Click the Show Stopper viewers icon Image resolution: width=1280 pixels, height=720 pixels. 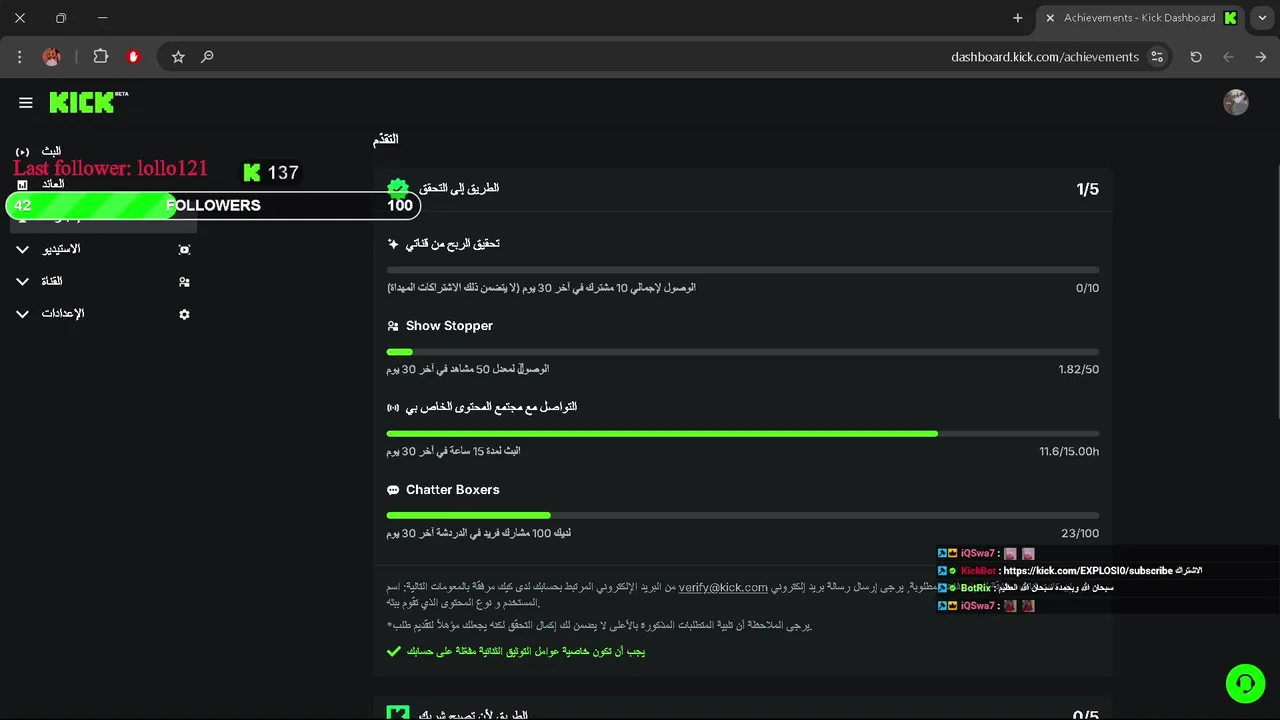(x=393, y=326)
